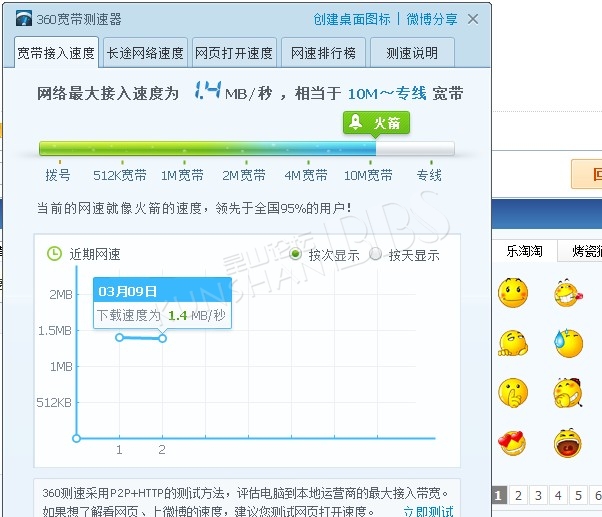Select the sweating emoji with blue drop

coord(568,343)
